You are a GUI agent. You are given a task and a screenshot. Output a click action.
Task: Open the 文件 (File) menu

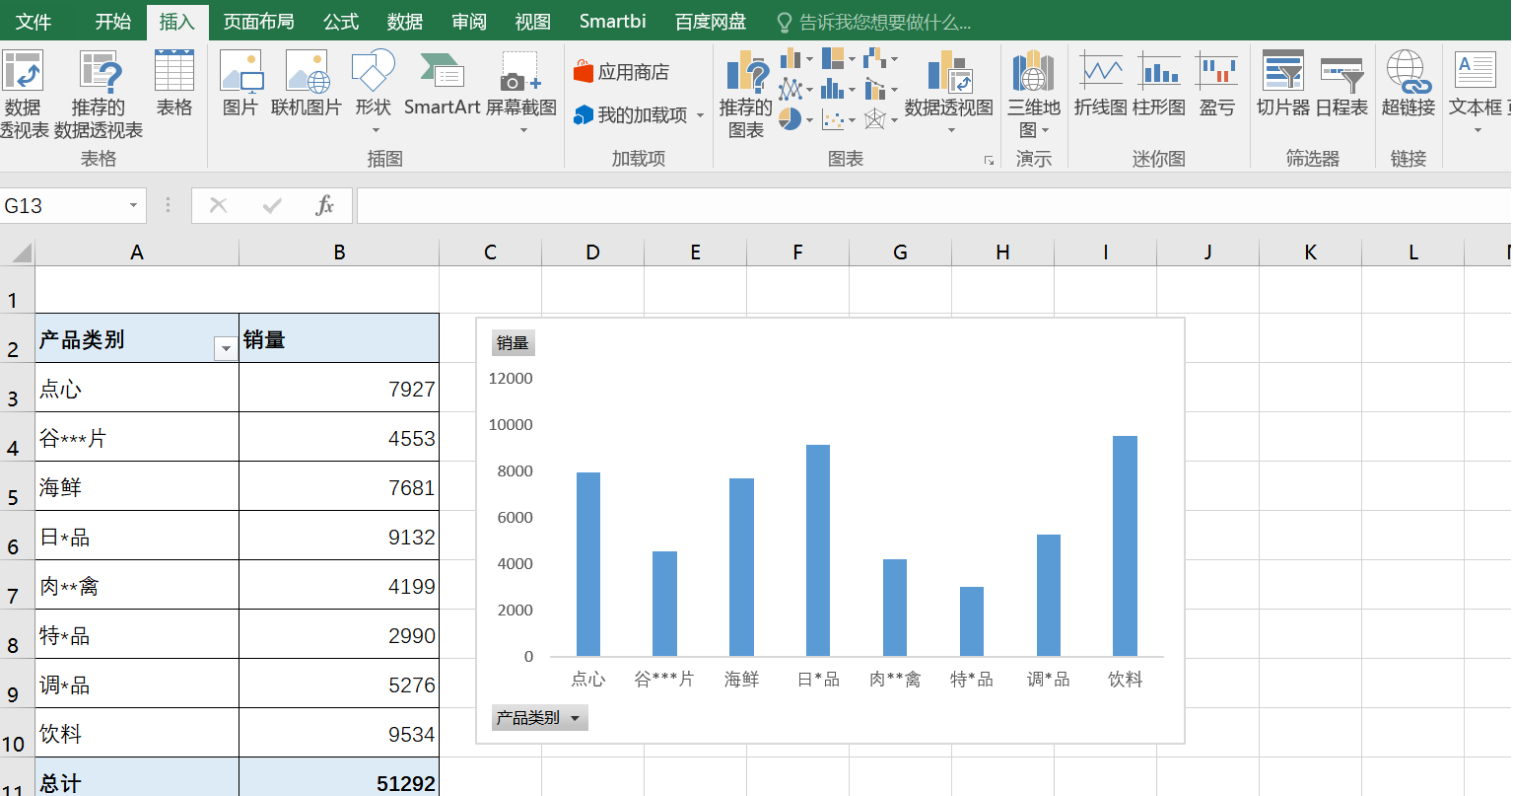point(33,22)
